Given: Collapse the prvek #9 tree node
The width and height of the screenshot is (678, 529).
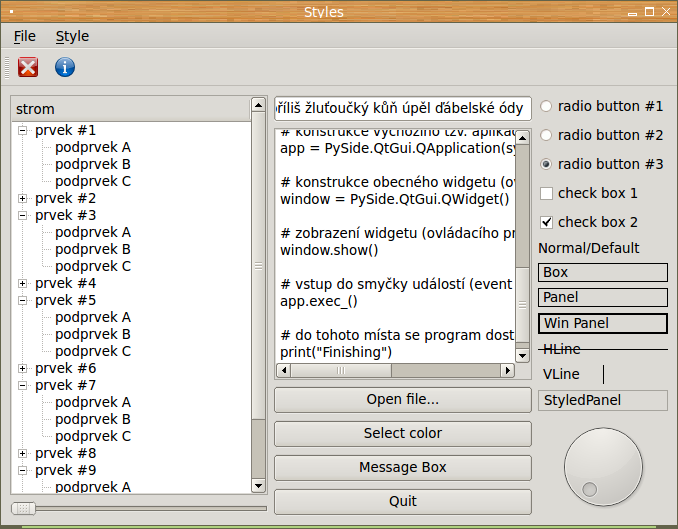Looking at the screenshot, I should click(x=22, y=470).
